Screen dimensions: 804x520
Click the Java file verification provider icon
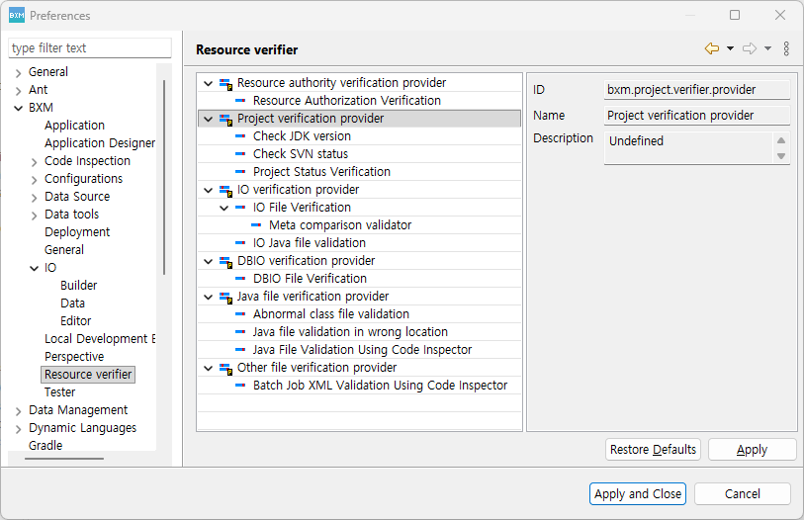[x=226, y=297]
